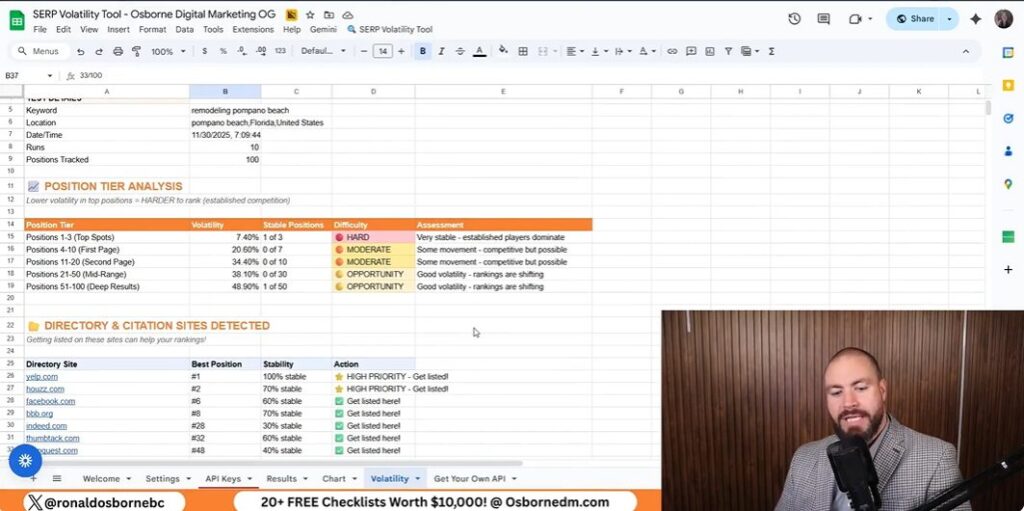Viewport: 1024px width, 511px height.
Task: Open text color picker
Action: [x=479, y=51]
